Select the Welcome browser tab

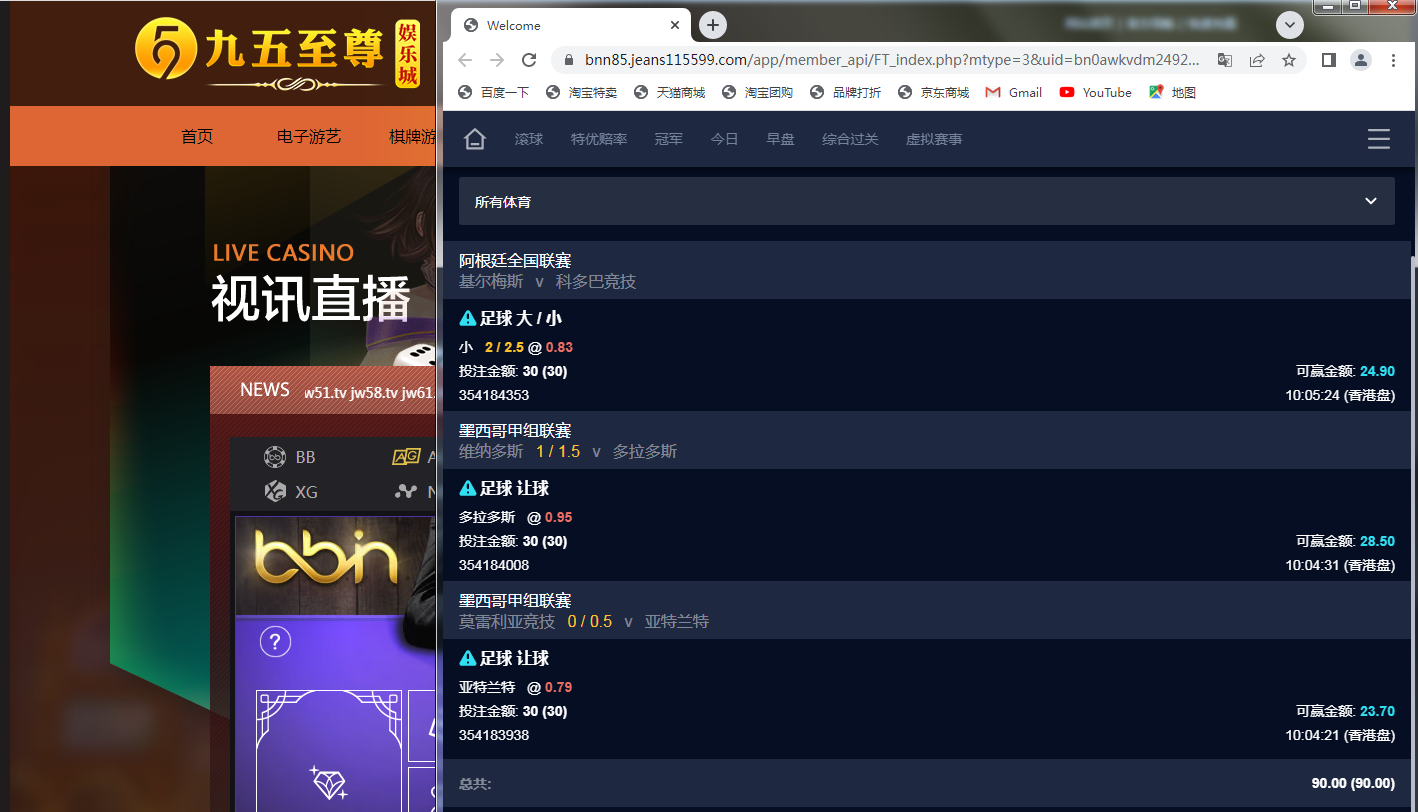click(571, 26)
